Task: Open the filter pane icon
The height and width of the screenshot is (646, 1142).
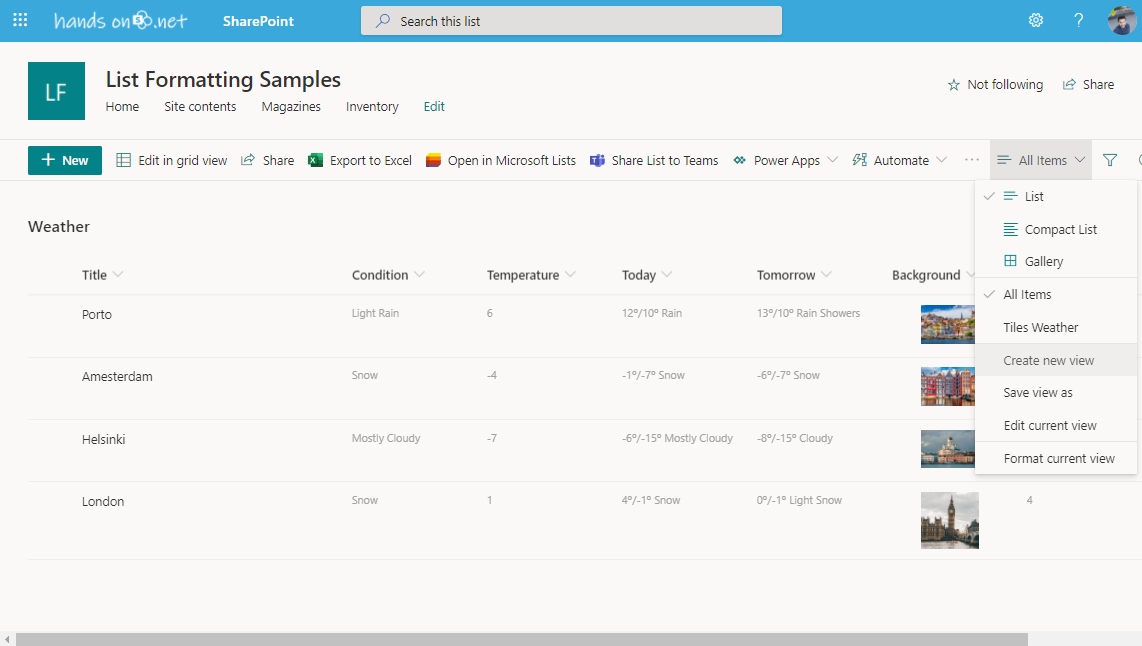Action: coord(1110,160)
